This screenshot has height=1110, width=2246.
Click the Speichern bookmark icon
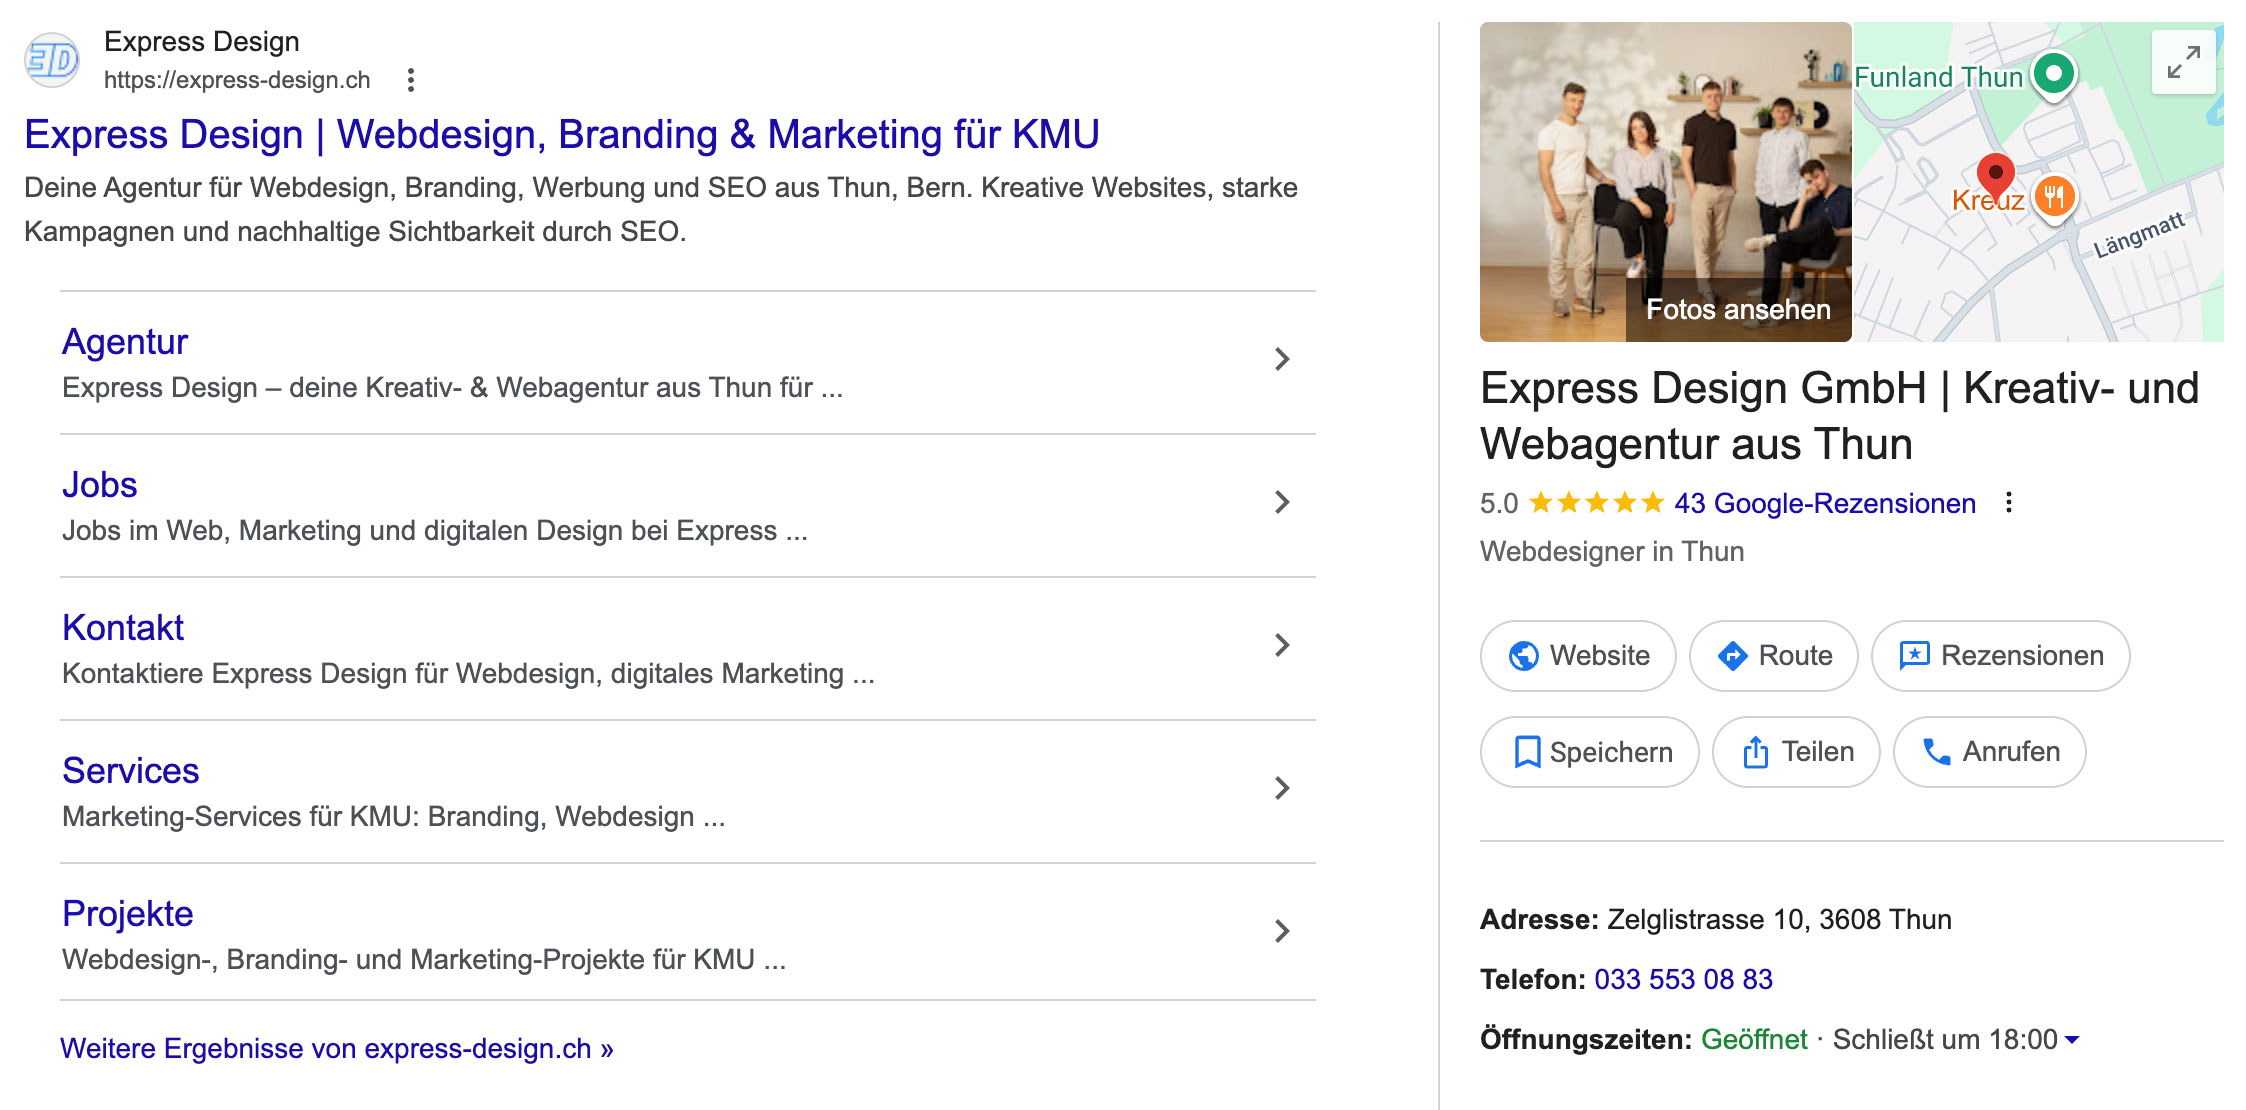click(1528, 752)
